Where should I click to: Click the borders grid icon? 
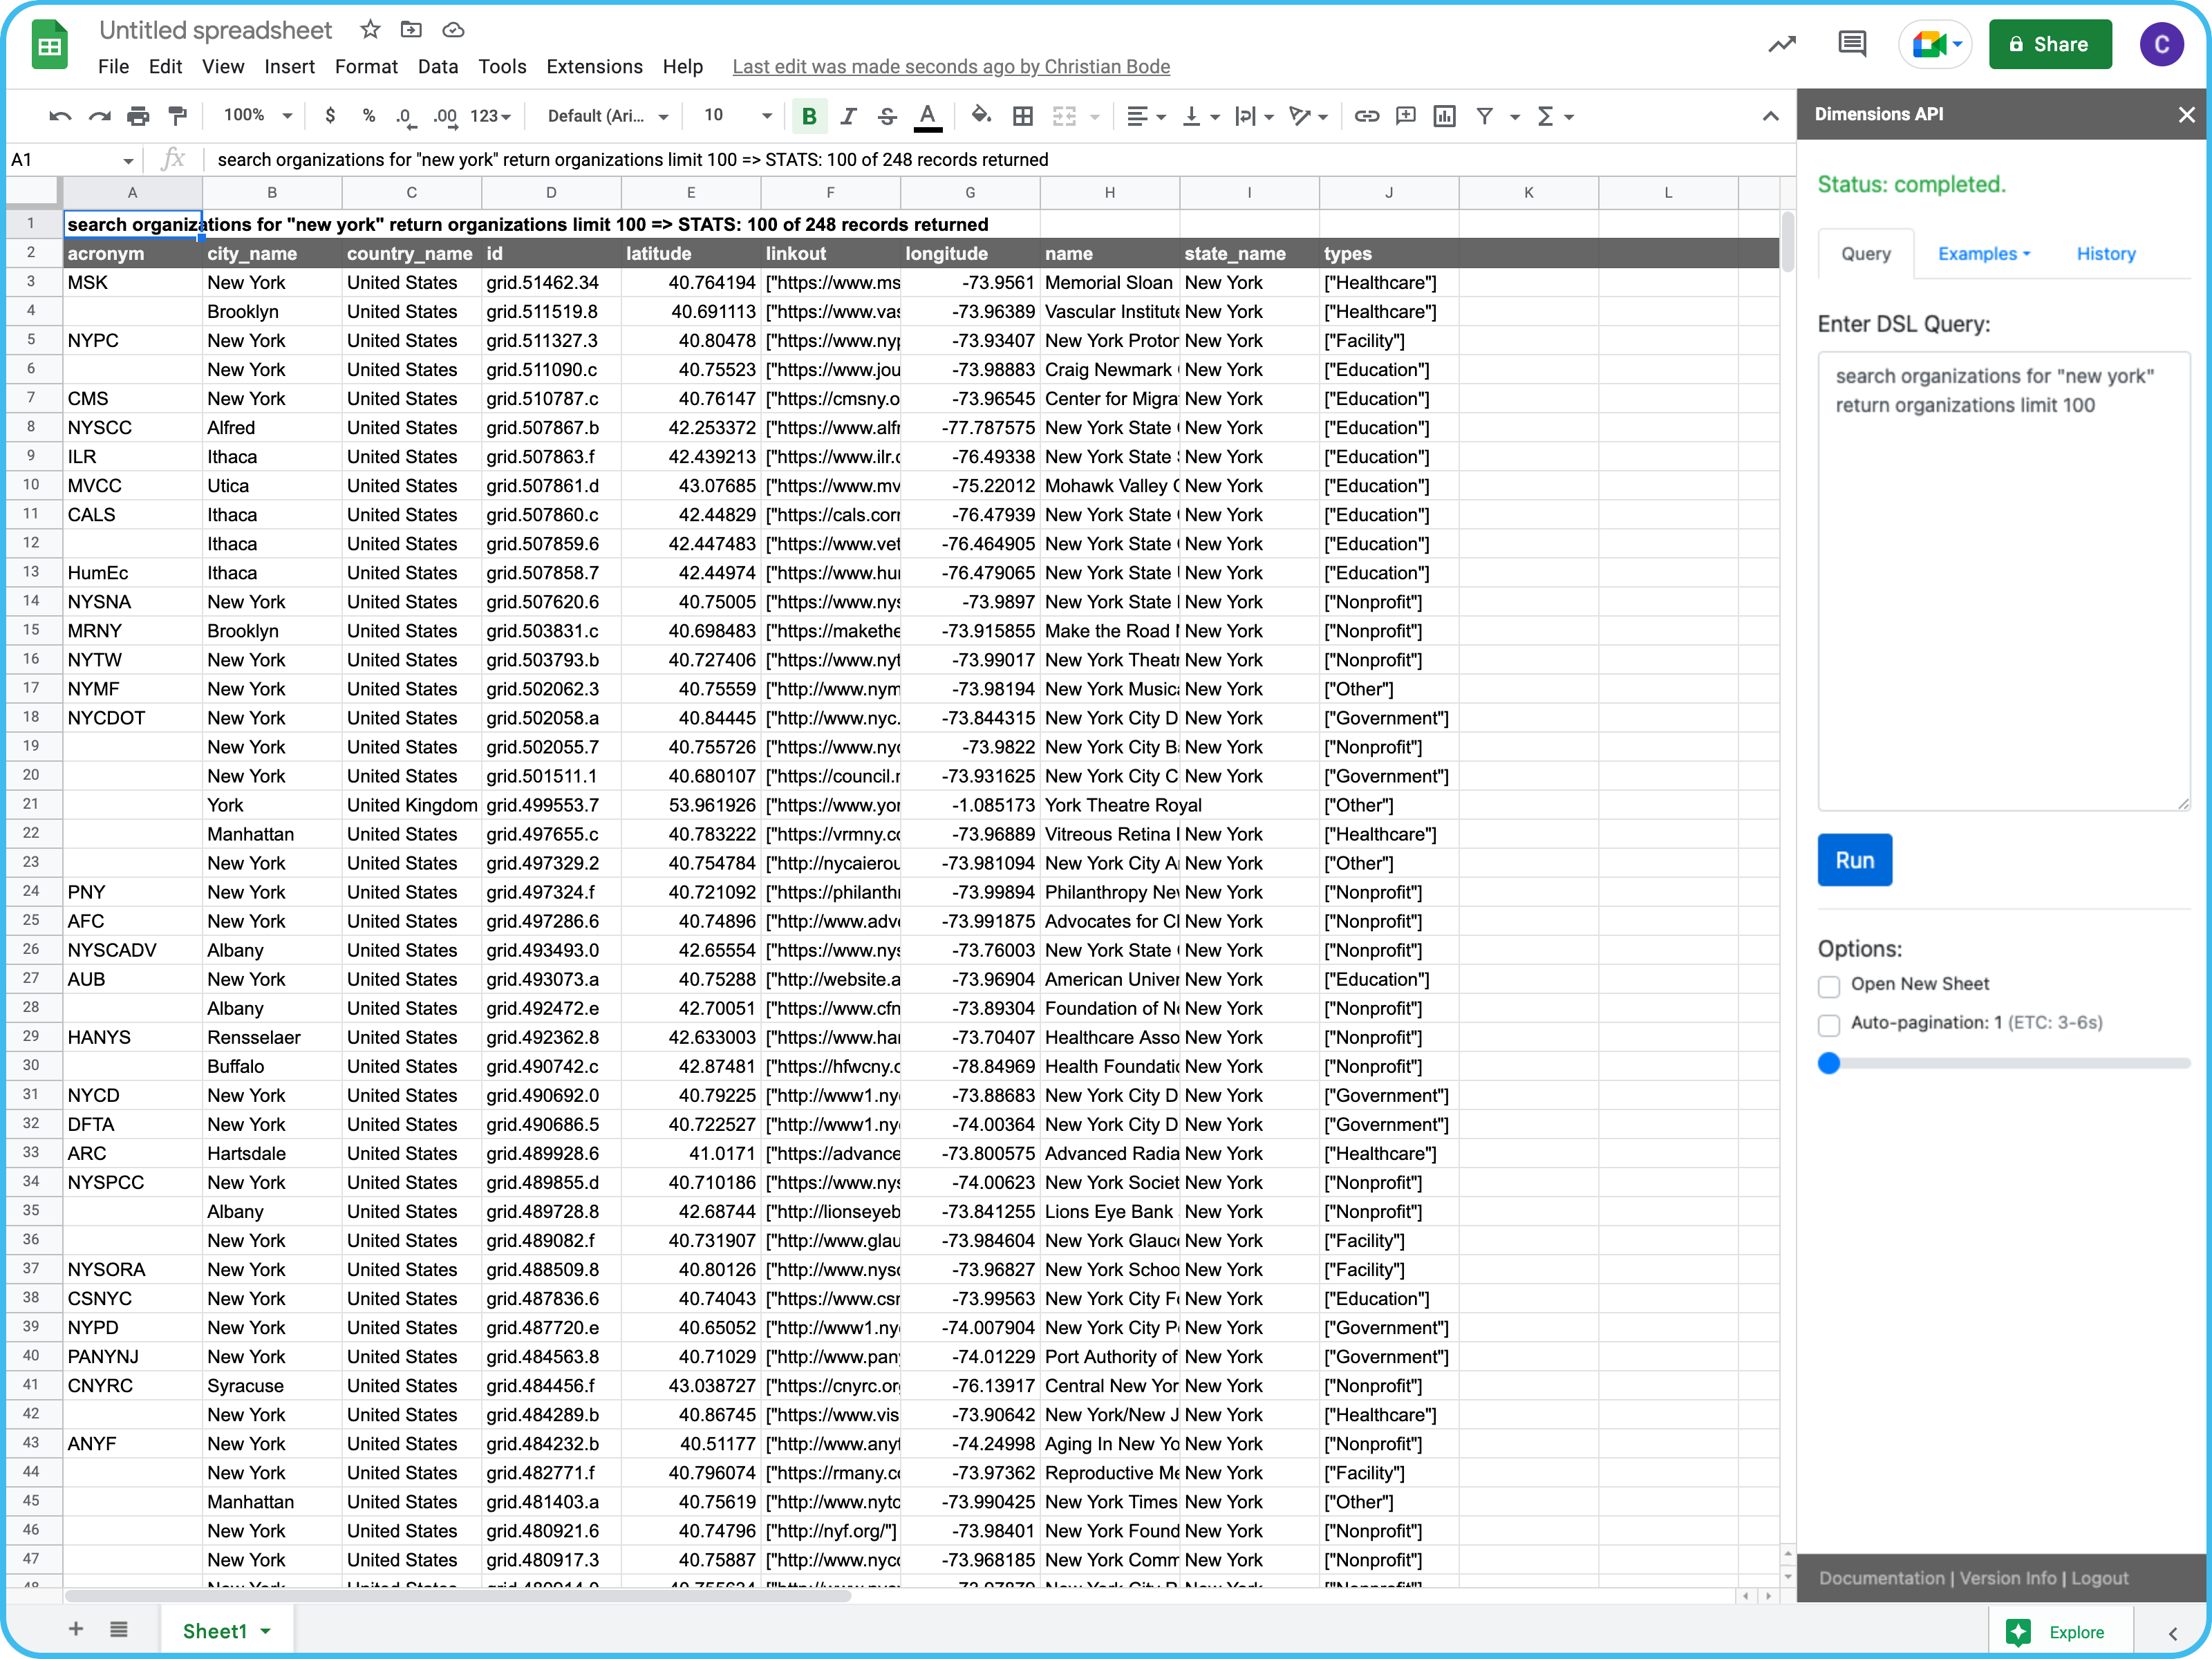(1022, 116)
